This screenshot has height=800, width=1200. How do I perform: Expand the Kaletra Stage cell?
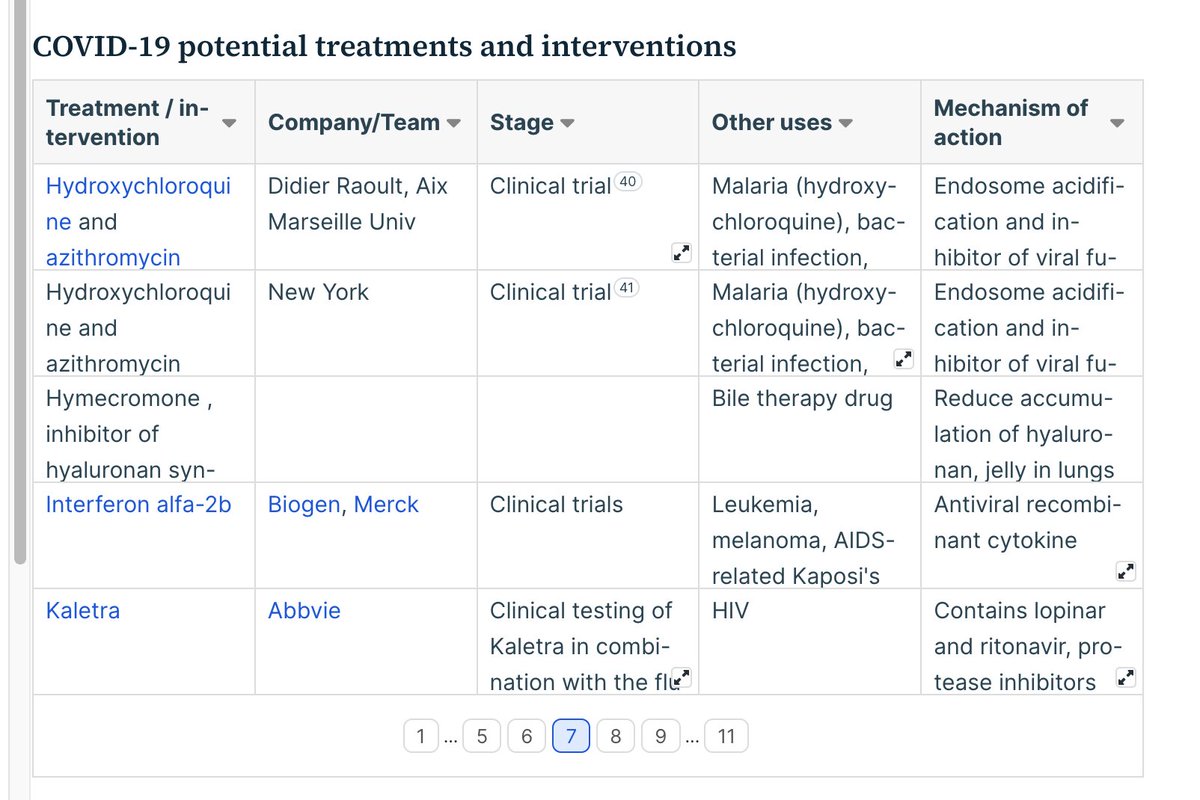tap(681, 679)
